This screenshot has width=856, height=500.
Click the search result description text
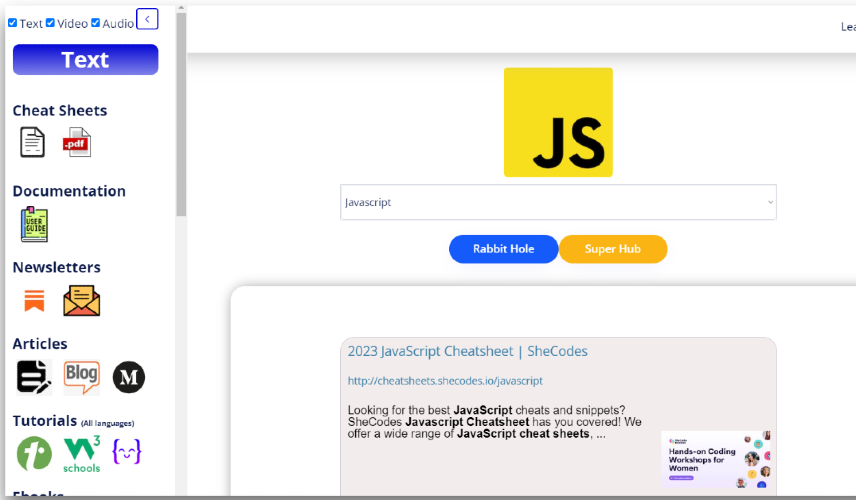[x=495, y=422]
